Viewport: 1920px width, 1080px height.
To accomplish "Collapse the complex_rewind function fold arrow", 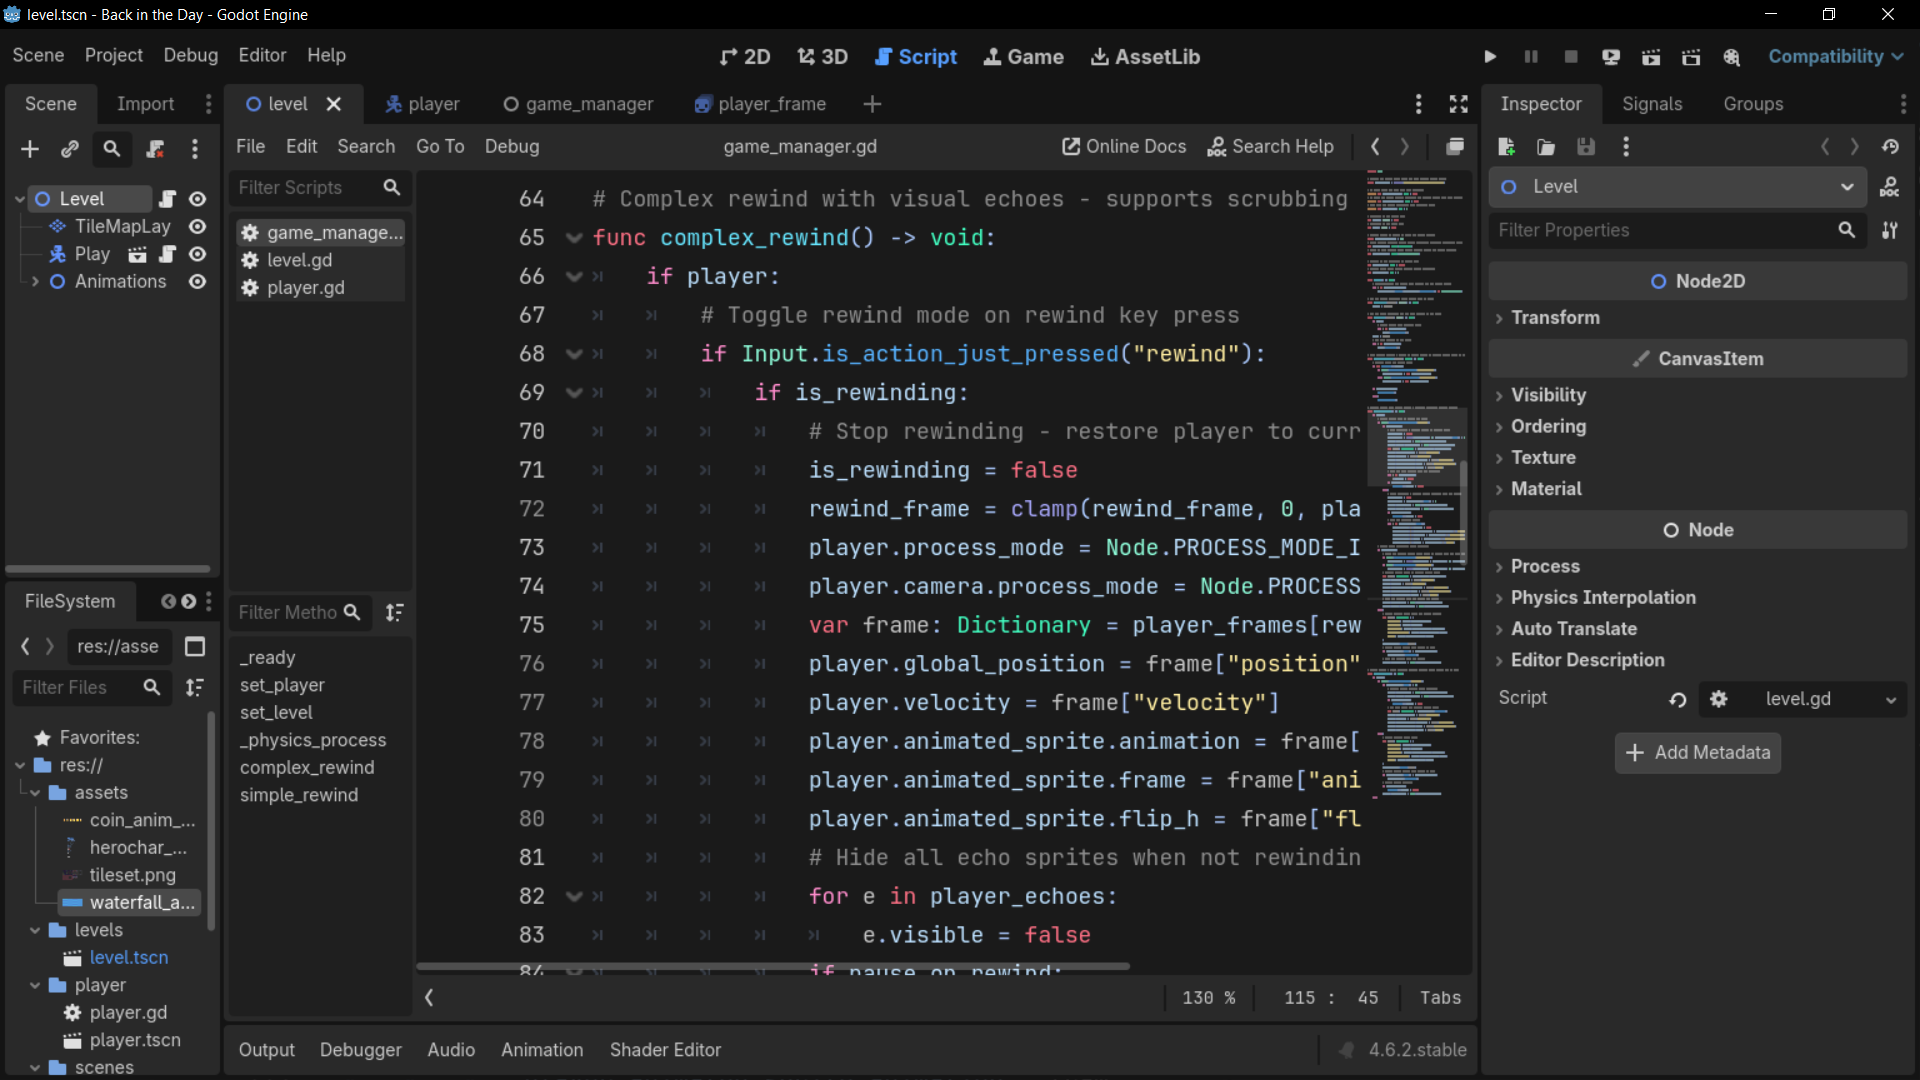I will click(x=574, y=238).
